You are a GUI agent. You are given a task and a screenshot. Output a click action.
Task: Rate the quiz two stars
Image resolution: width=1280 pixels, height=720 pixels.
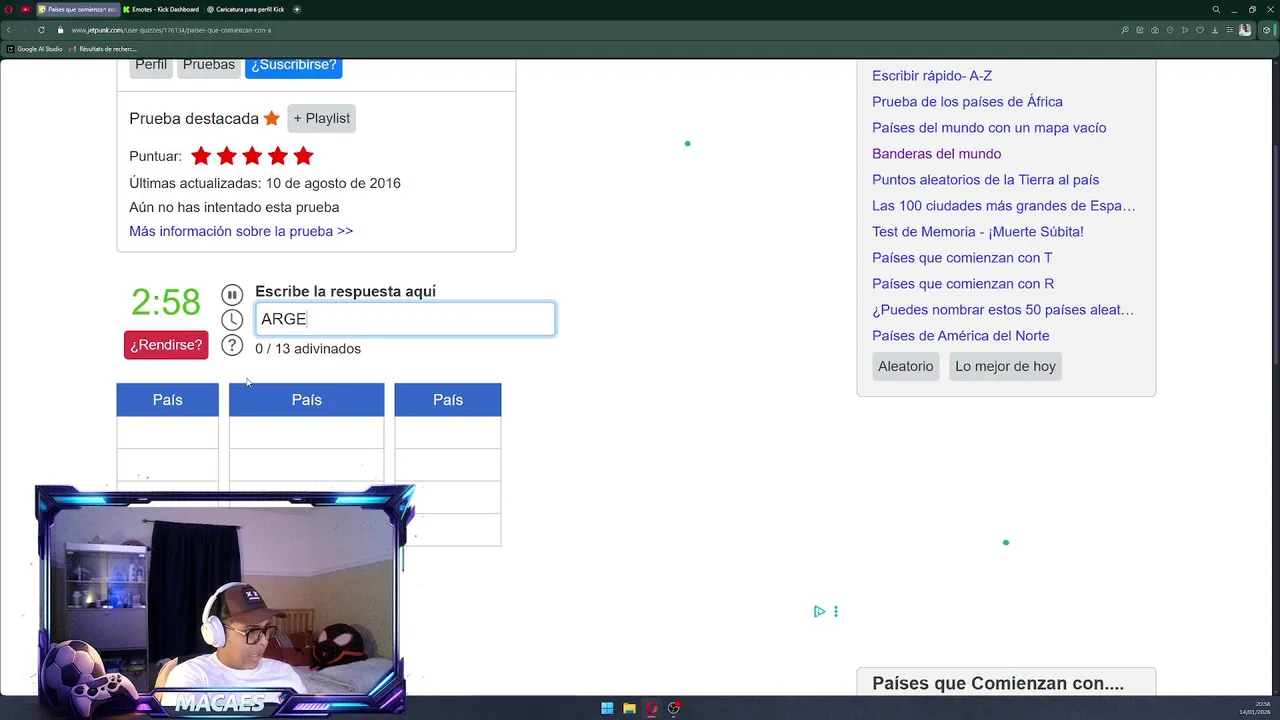(227, 156)
